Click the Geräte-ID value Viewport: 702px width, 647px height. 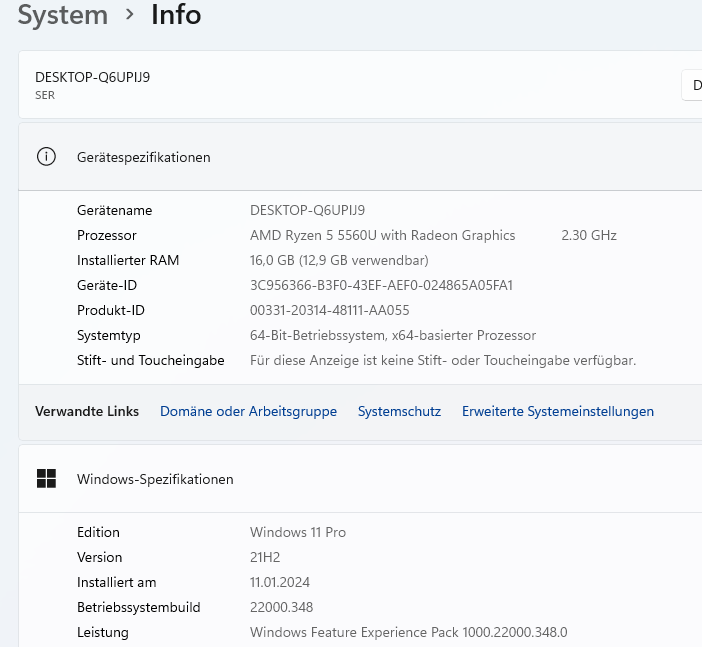381,285
